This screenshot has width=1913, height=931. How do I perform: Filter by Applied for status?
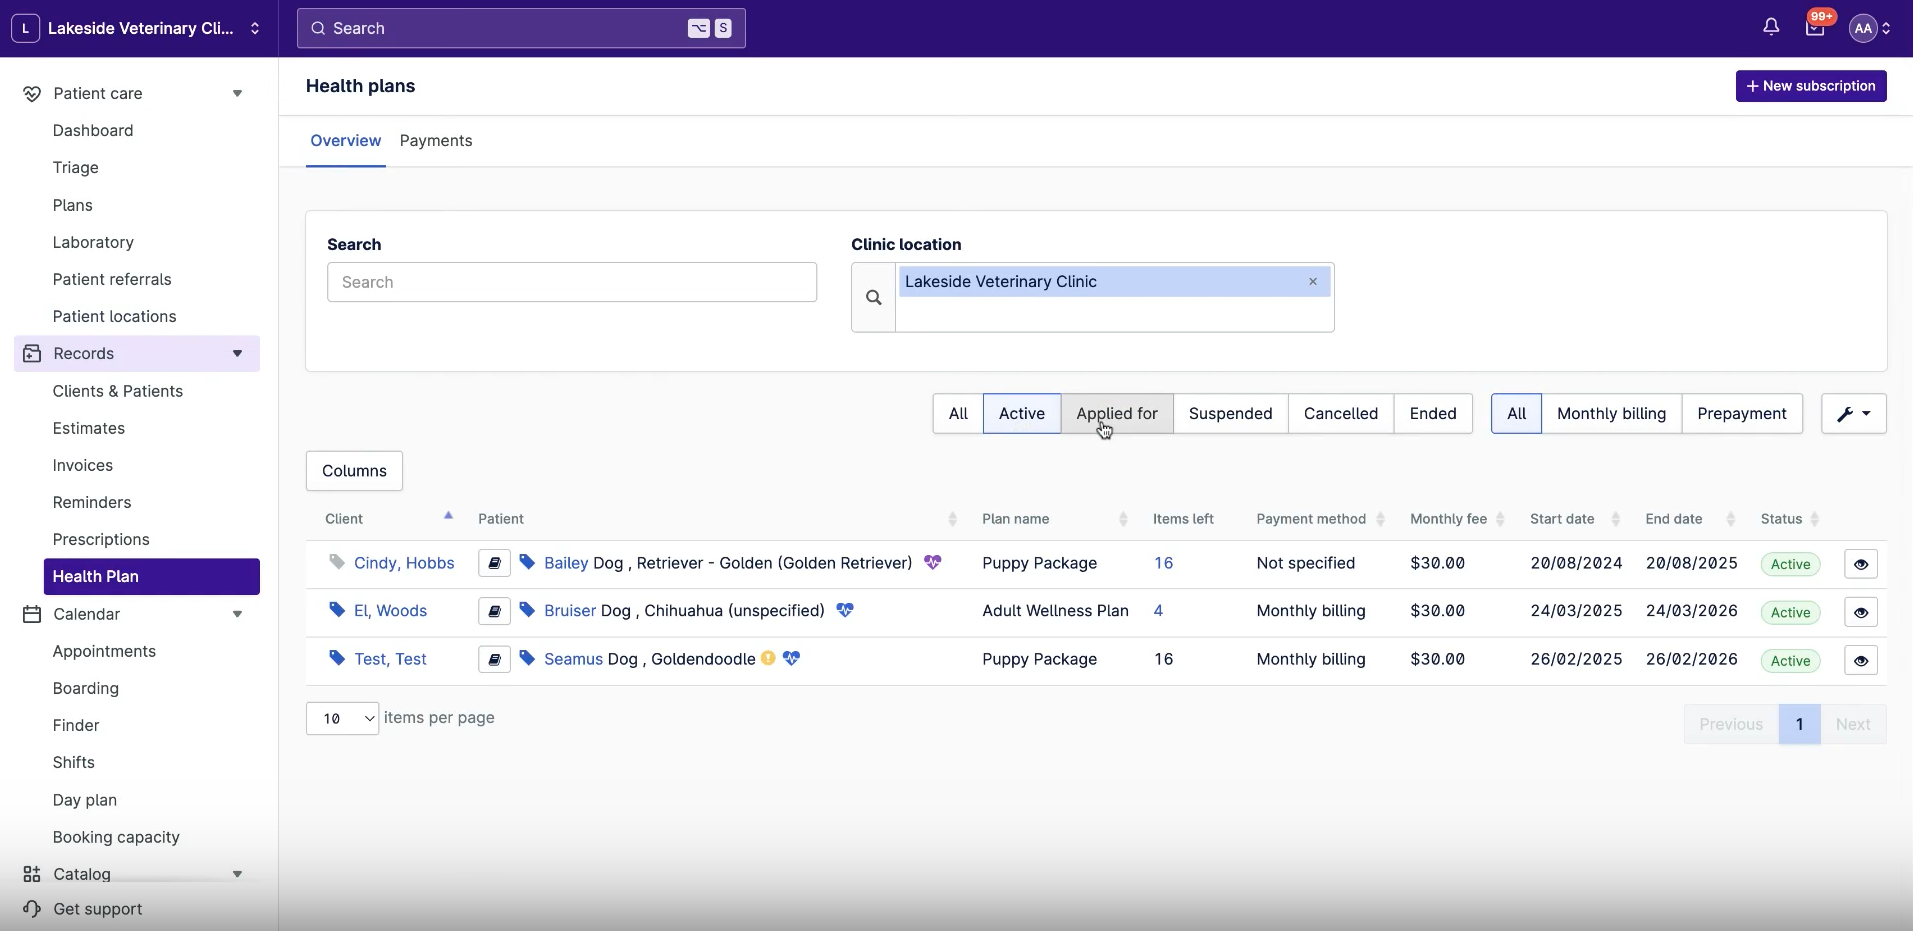(x=1117, y=413)
